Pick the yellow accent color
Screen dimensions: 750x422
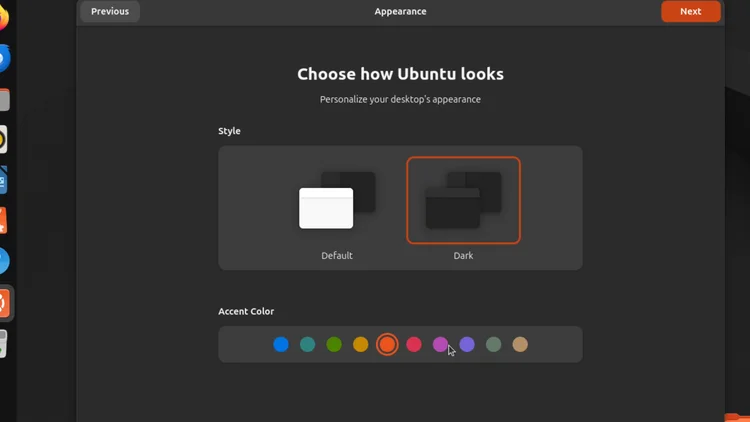coord(361,344)
